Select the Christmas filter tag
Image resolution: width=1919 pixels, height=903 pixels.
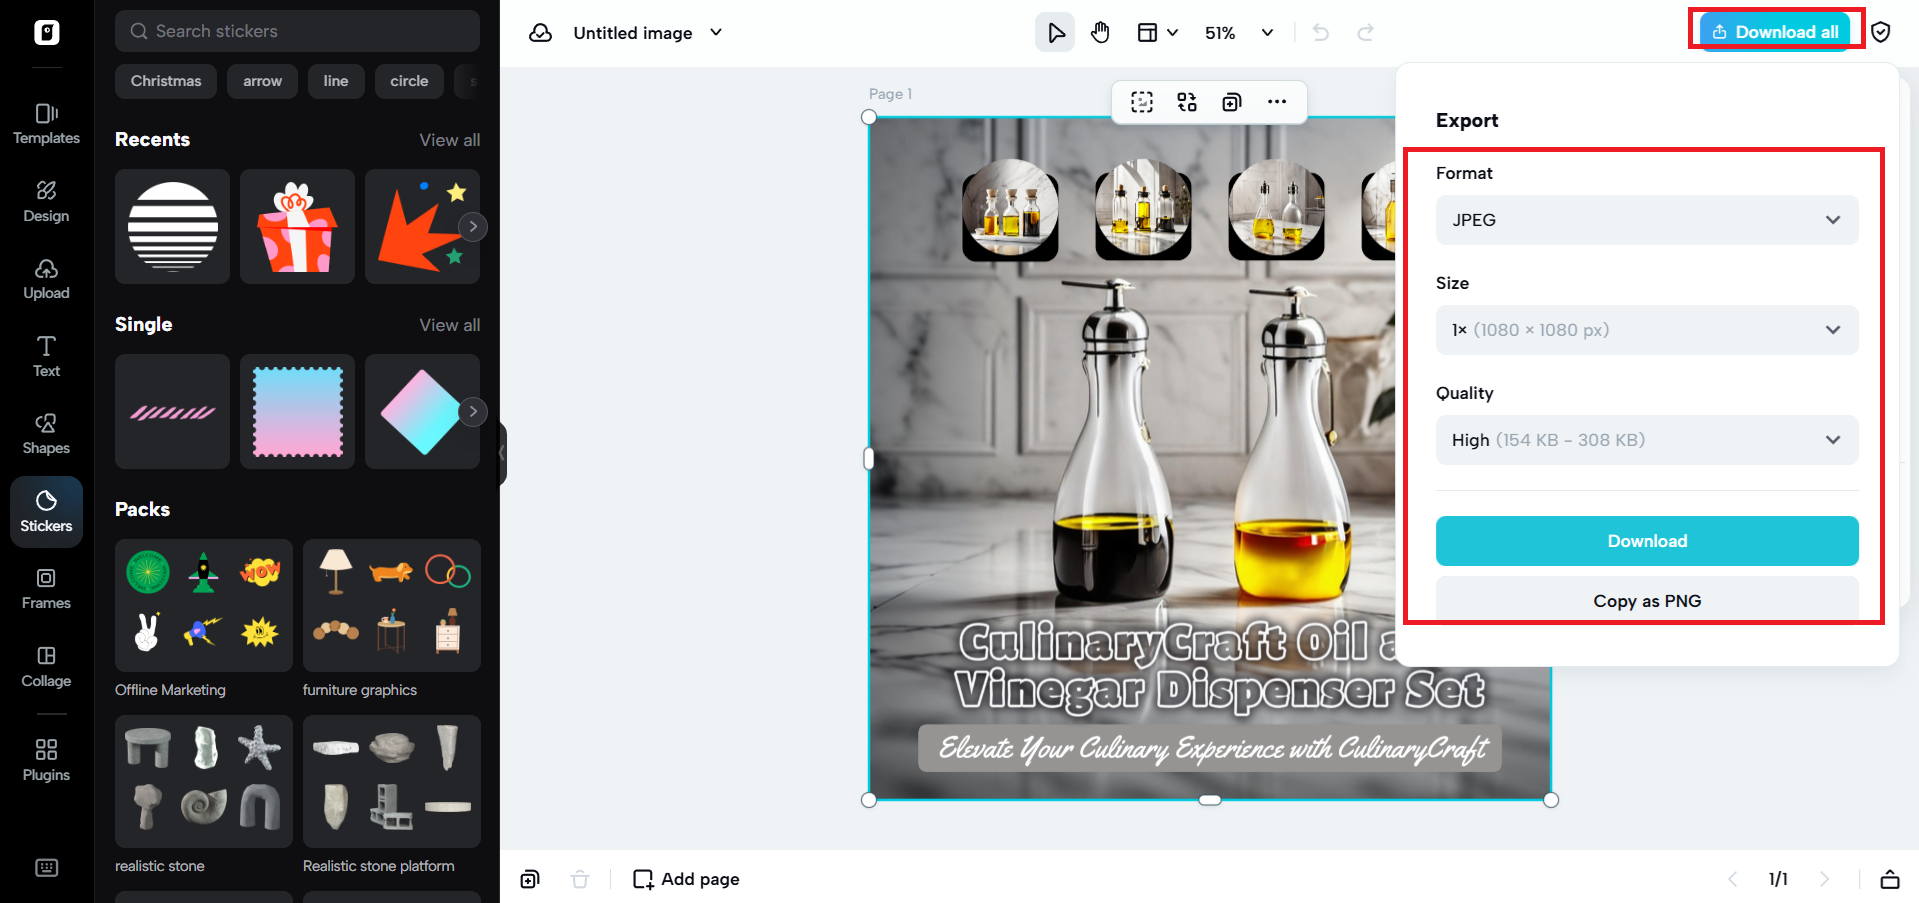click(x=166, y=81)
